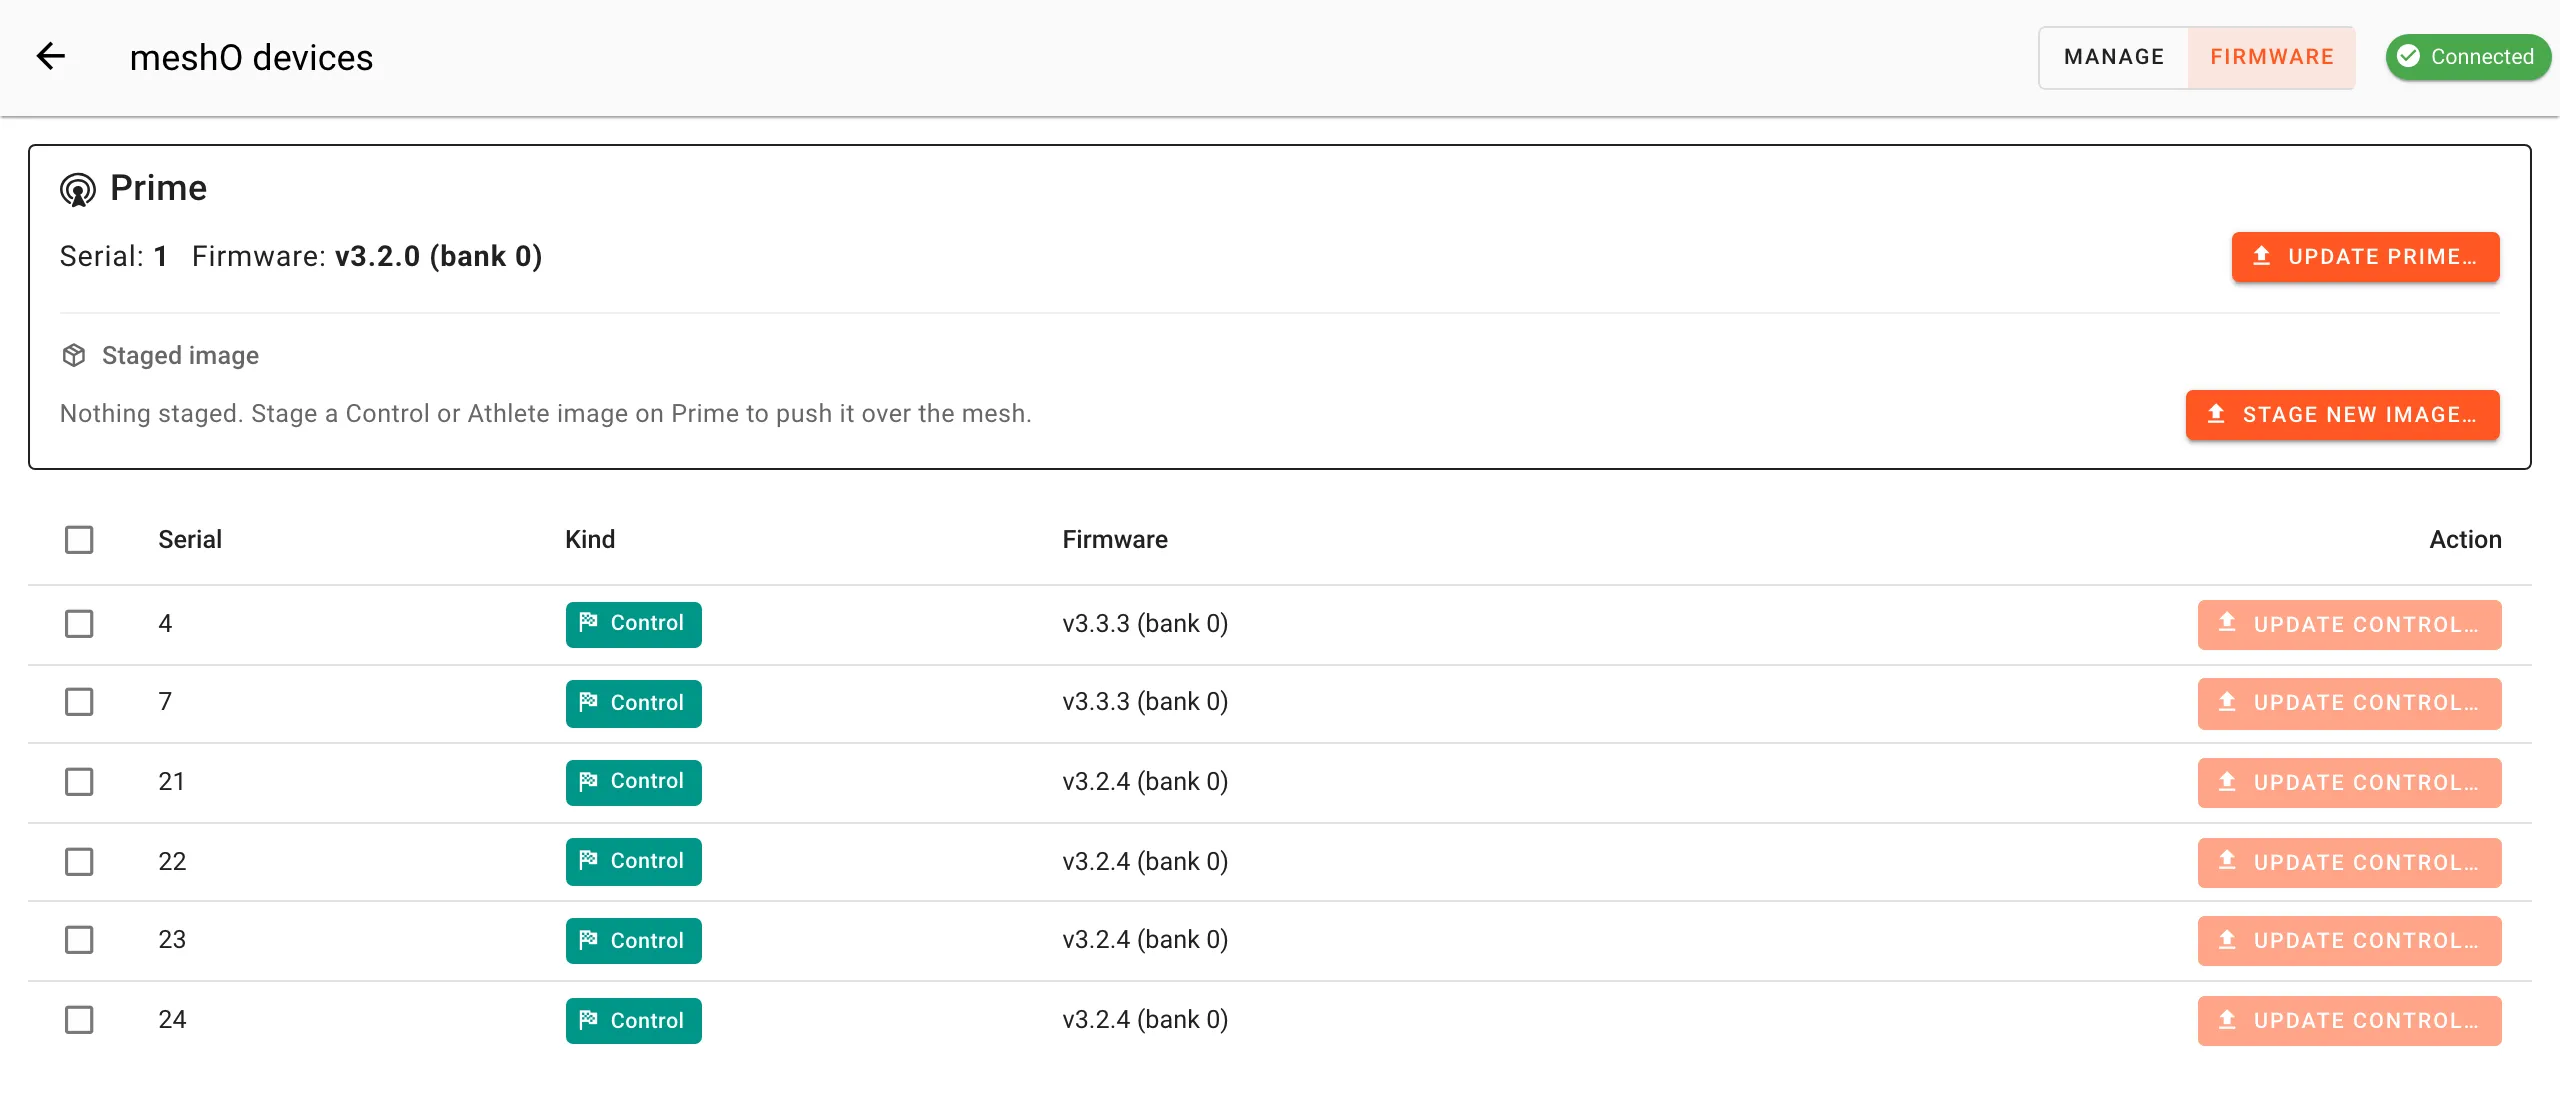Click the Control badge for serial 22
Screen dimensions: 2560x1094
633,861
